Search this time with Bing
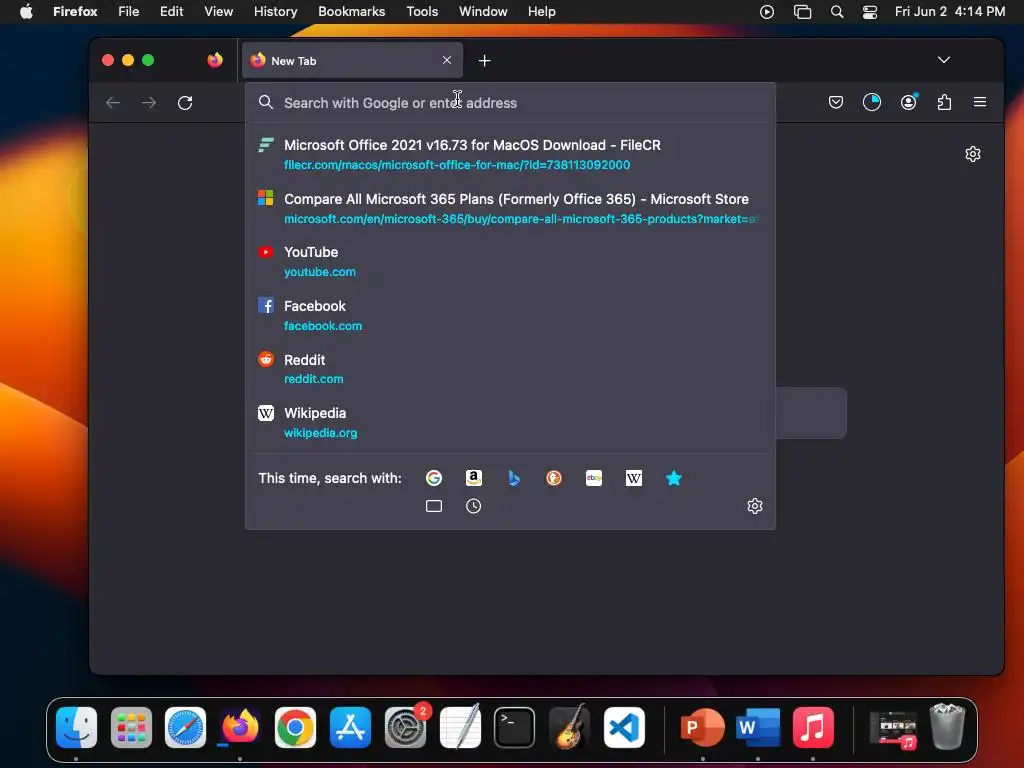The width and height of the screenshot is (1024, 768). pyautogui.click(x=514, y=478)
